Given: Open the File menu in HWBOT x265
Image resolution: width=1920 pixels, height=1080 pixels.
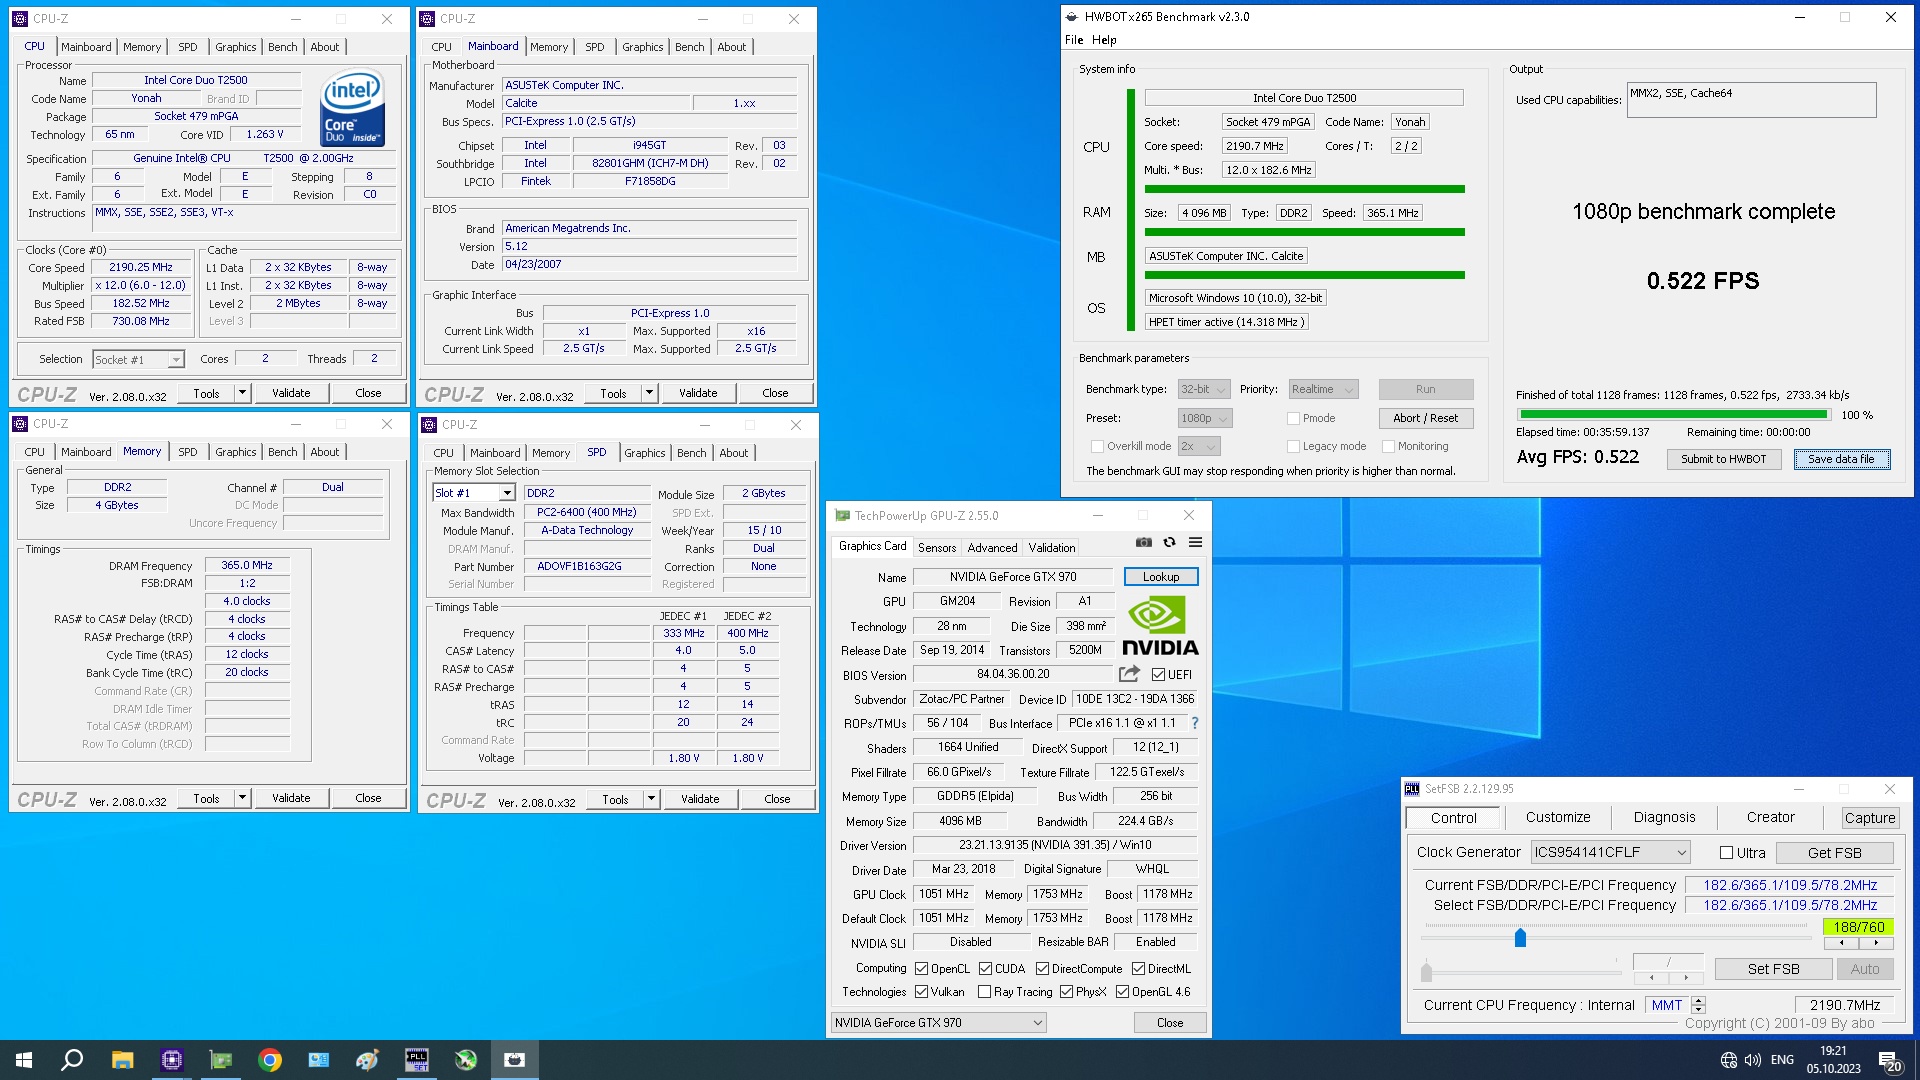Looking at the screenshot, I should click(1074, 40).
